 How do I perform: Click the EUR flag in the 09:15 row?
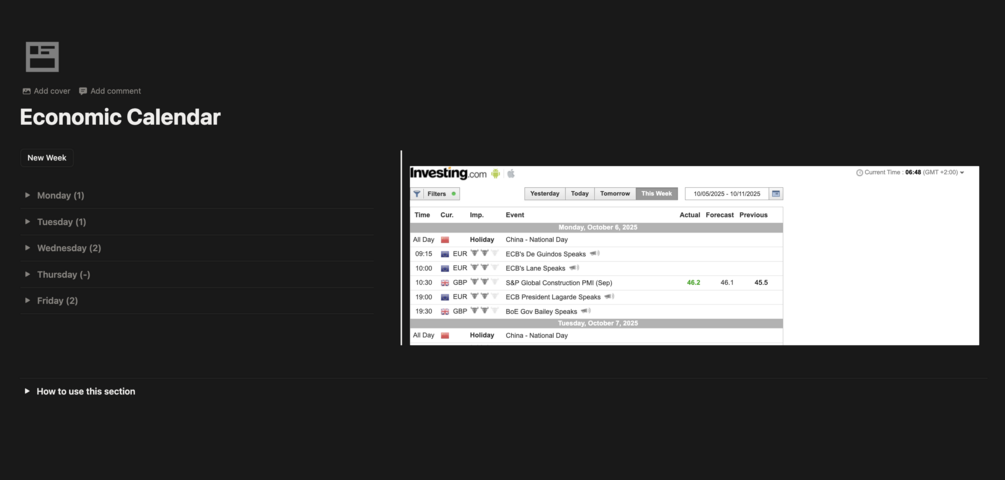tap(445, 254)
